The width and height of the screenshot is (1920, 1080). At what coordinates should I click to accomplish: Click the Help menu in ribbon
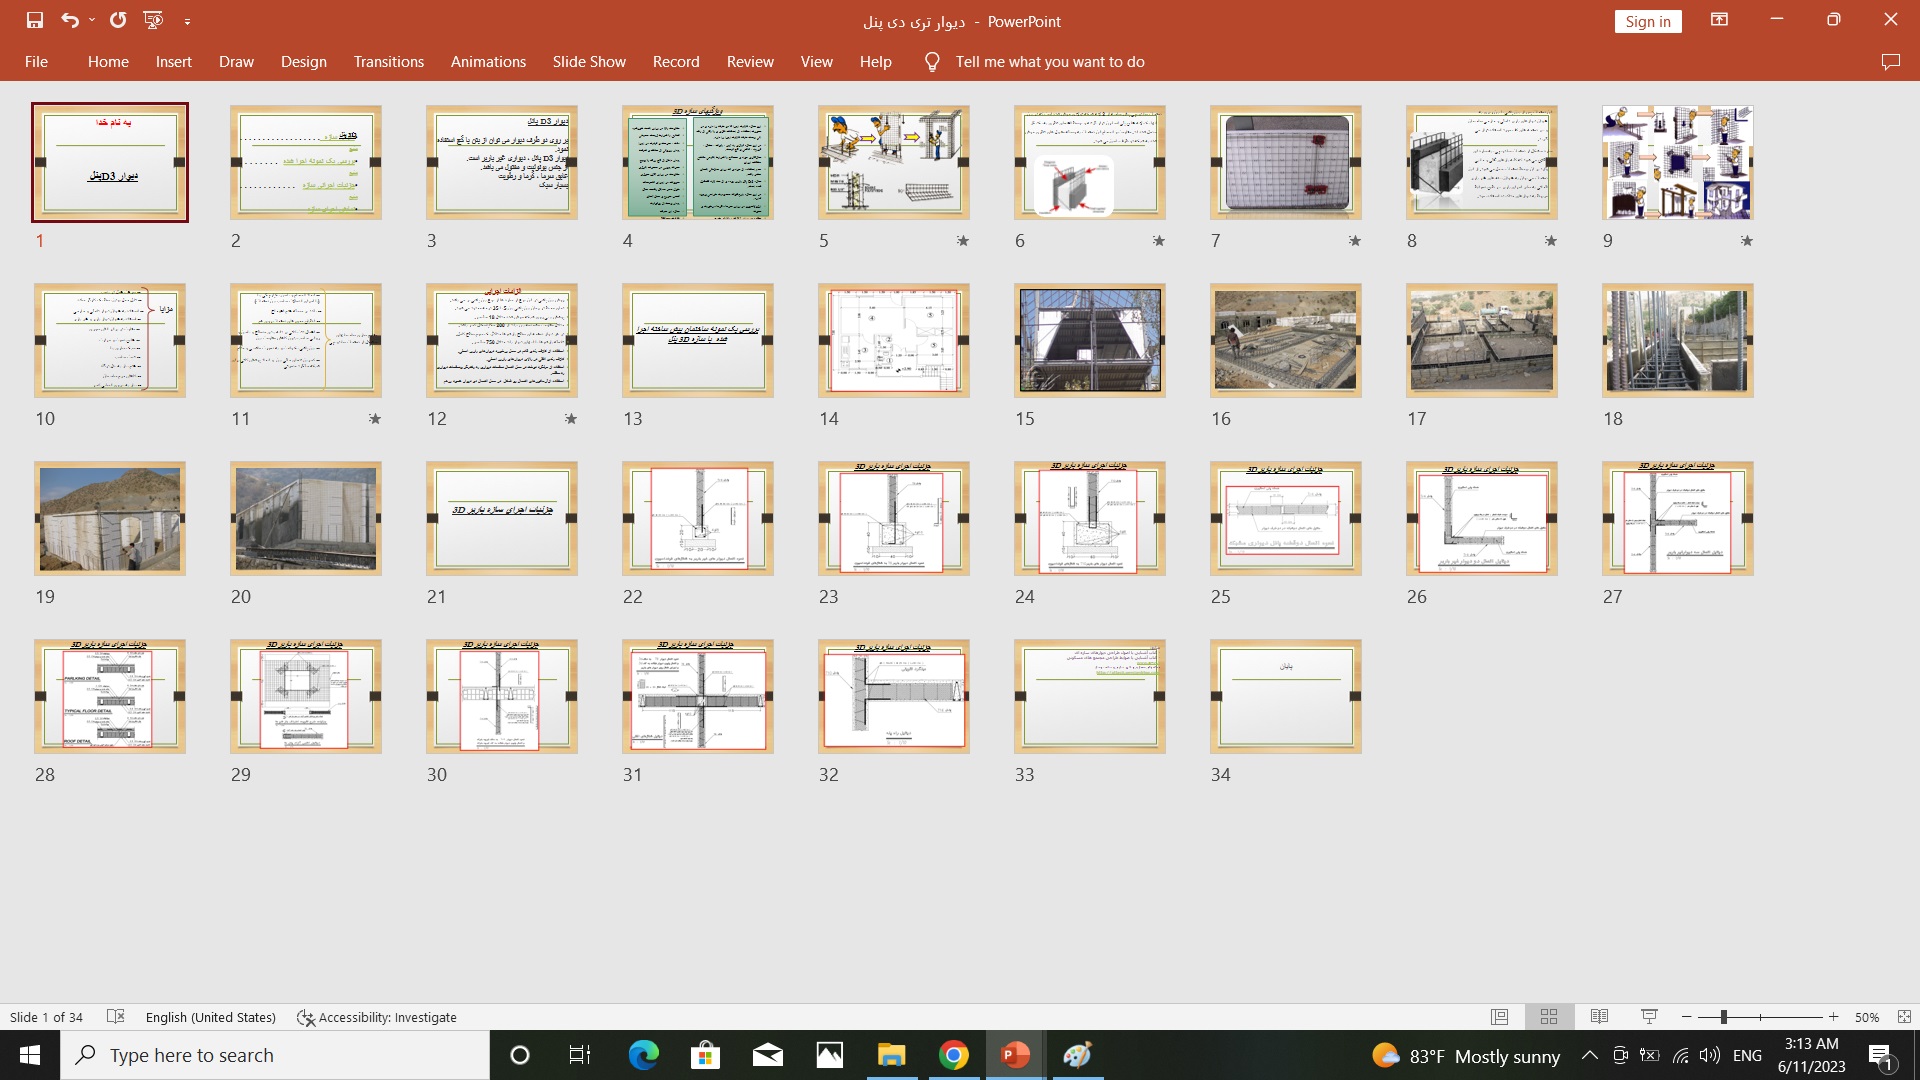pyautogui.click(x=874, y=61)
